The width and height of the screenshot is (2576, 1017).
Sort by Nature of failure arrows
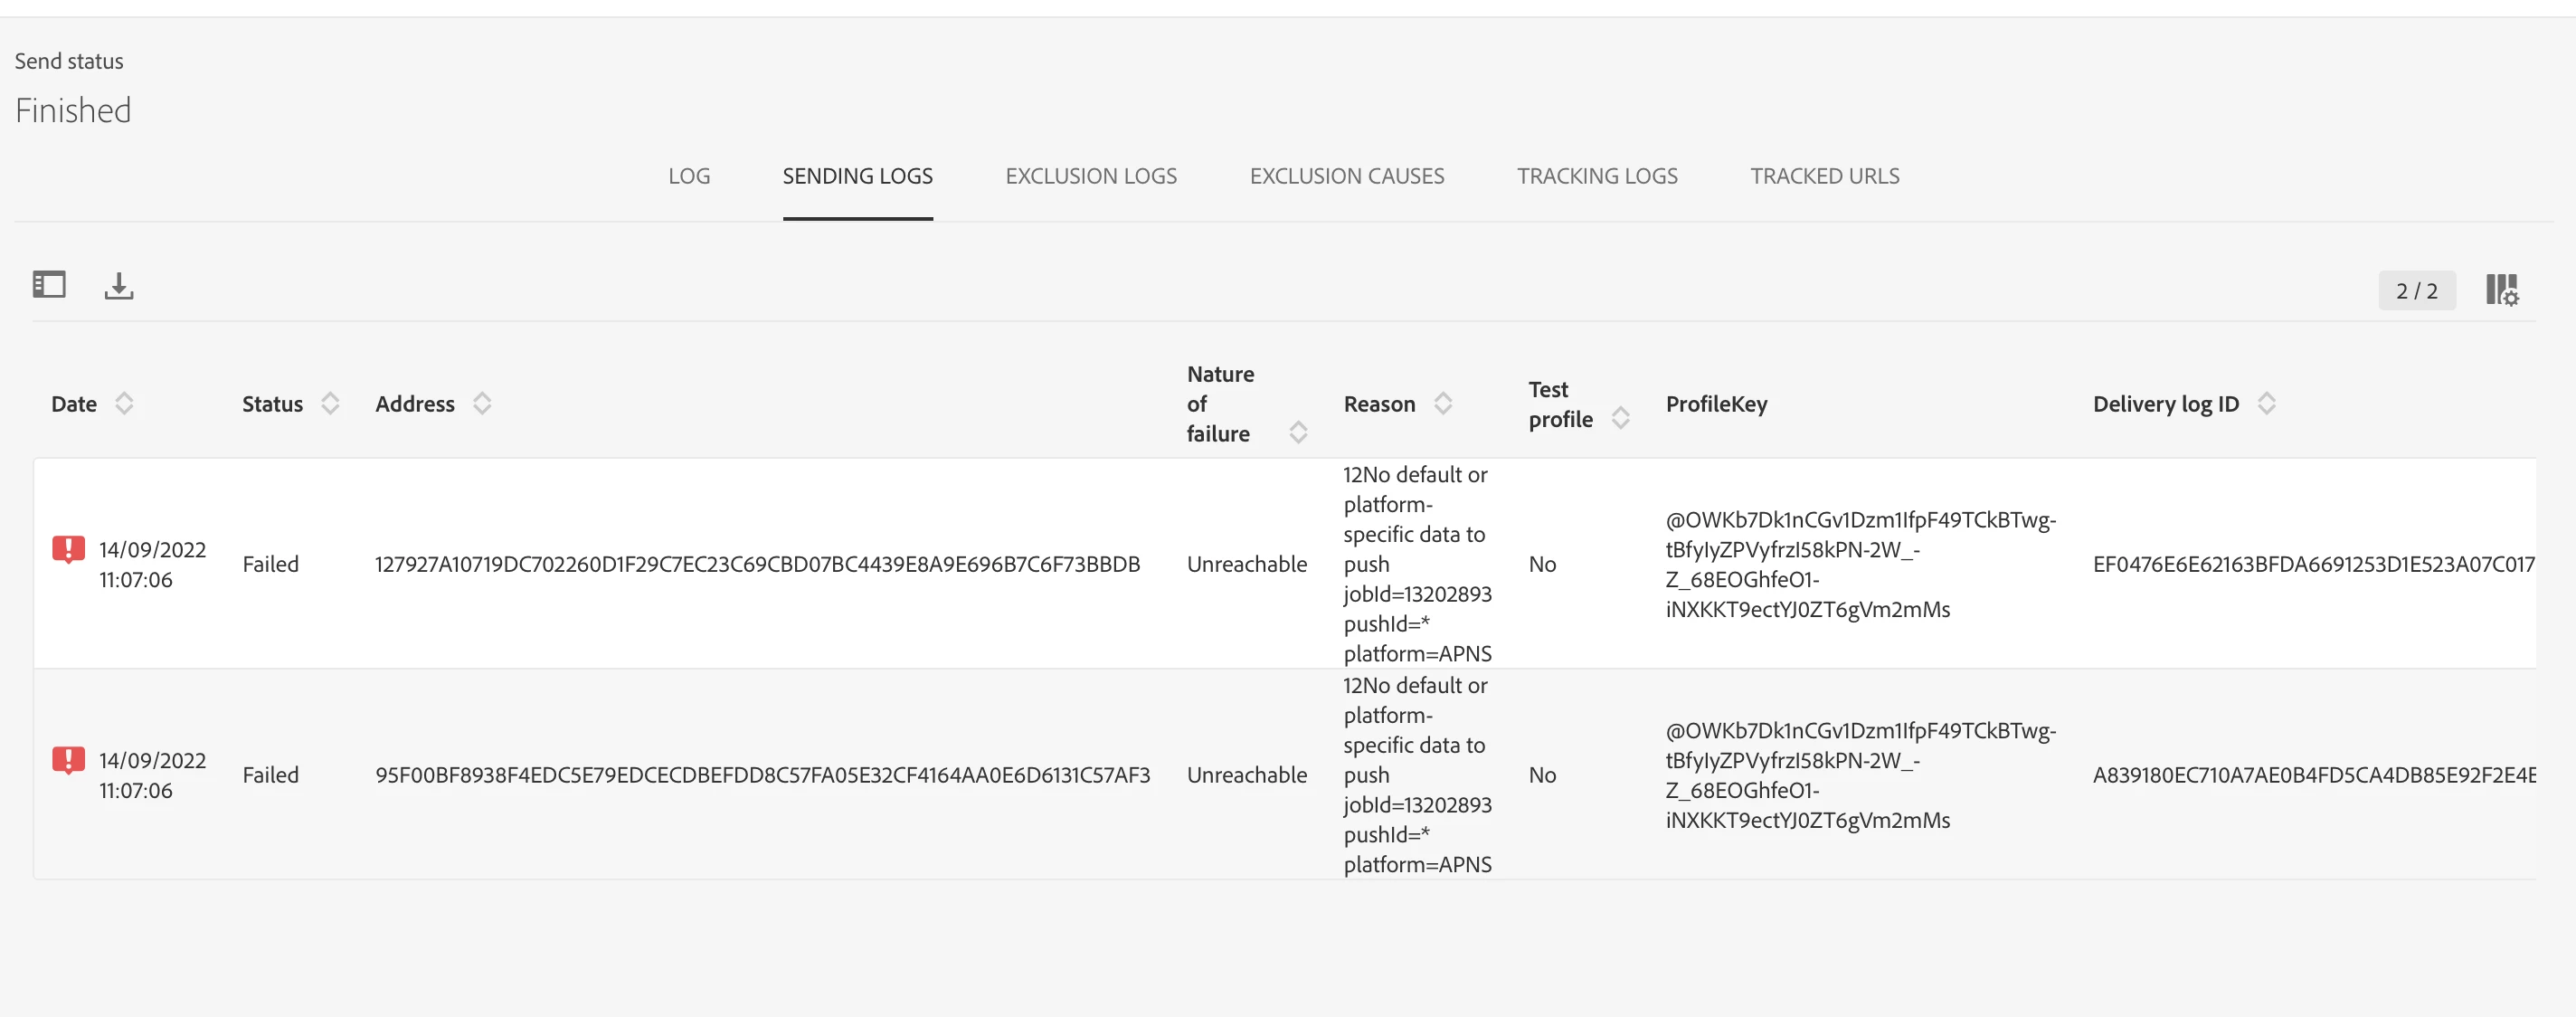[1298, 433]
